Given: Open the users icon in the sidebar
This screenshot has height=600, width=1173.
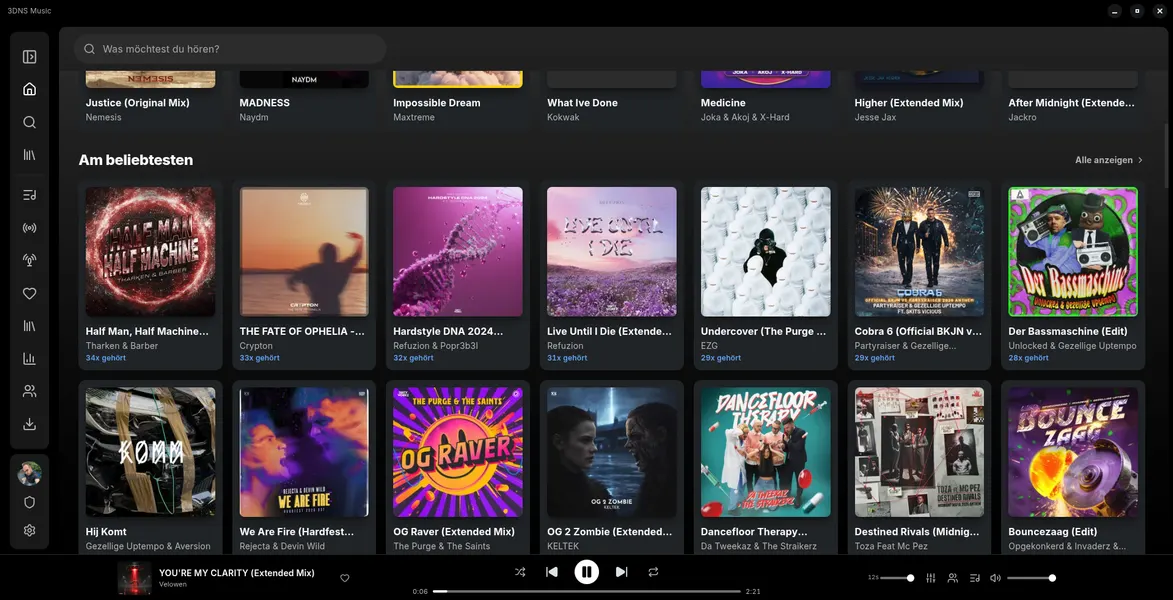Looking at the screenshot, I should [x=29, y=391].
